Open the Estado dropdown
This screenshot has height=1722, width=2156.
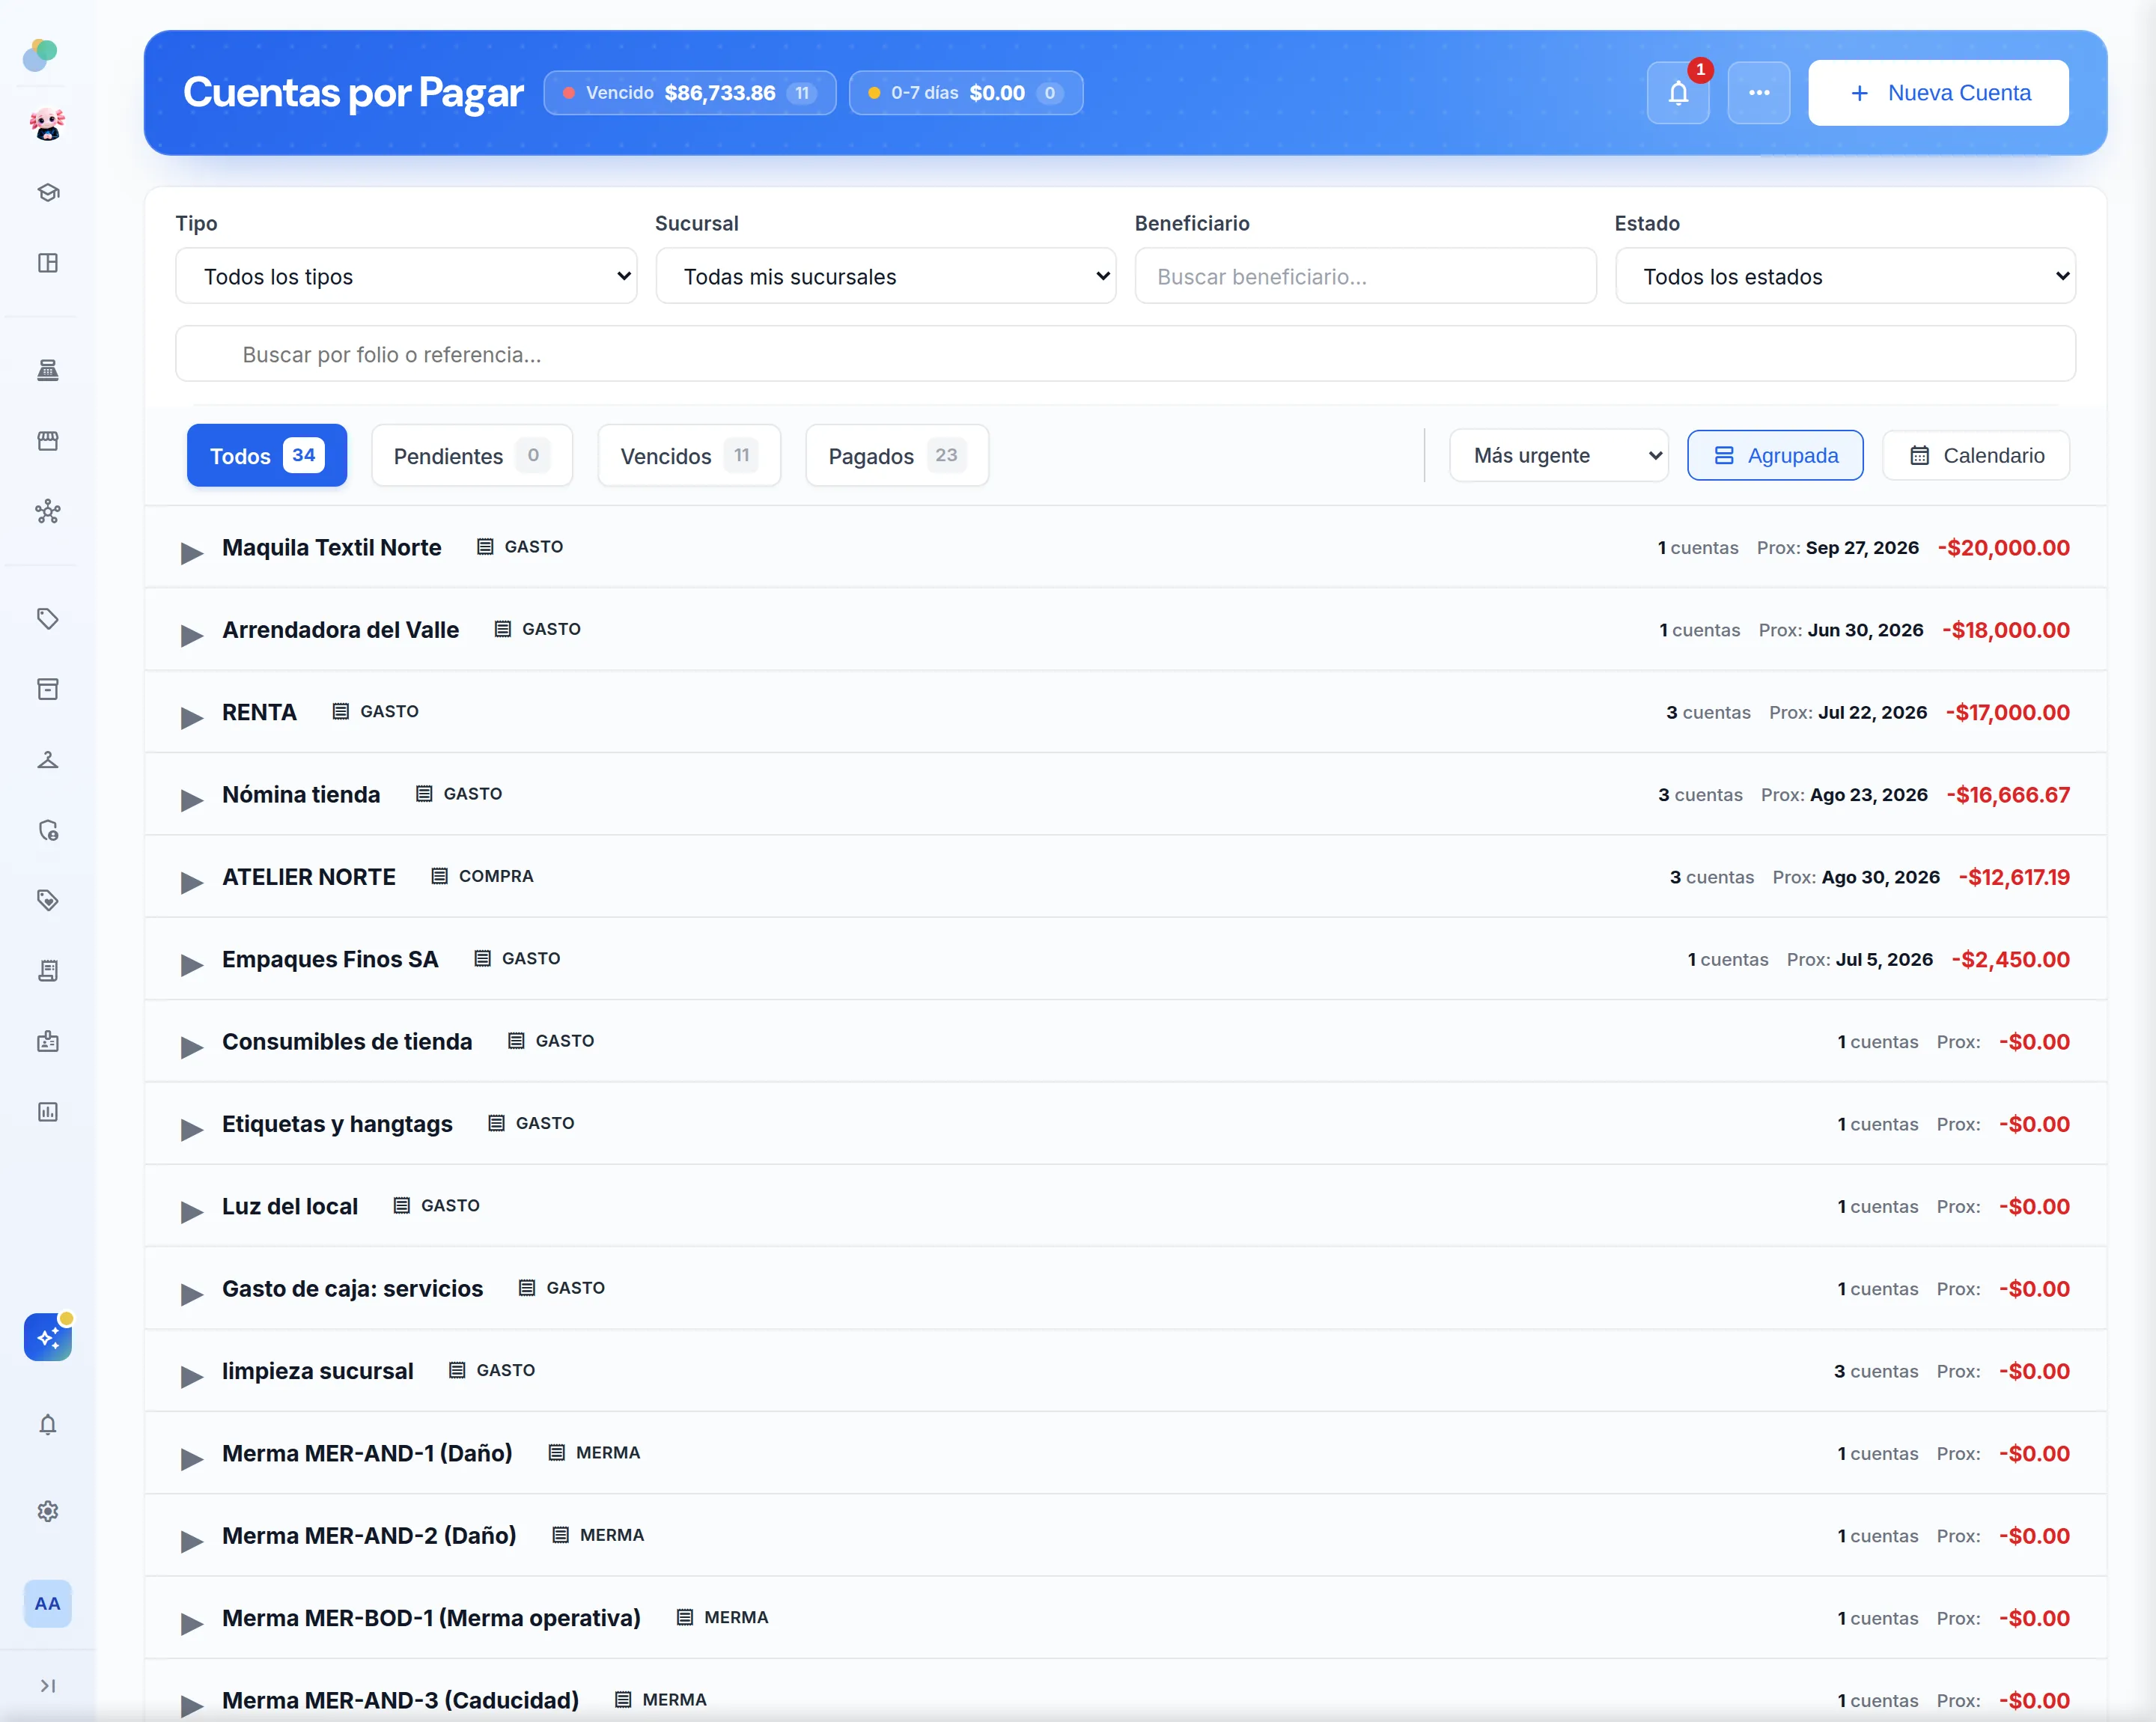[x=1845, y=276]
